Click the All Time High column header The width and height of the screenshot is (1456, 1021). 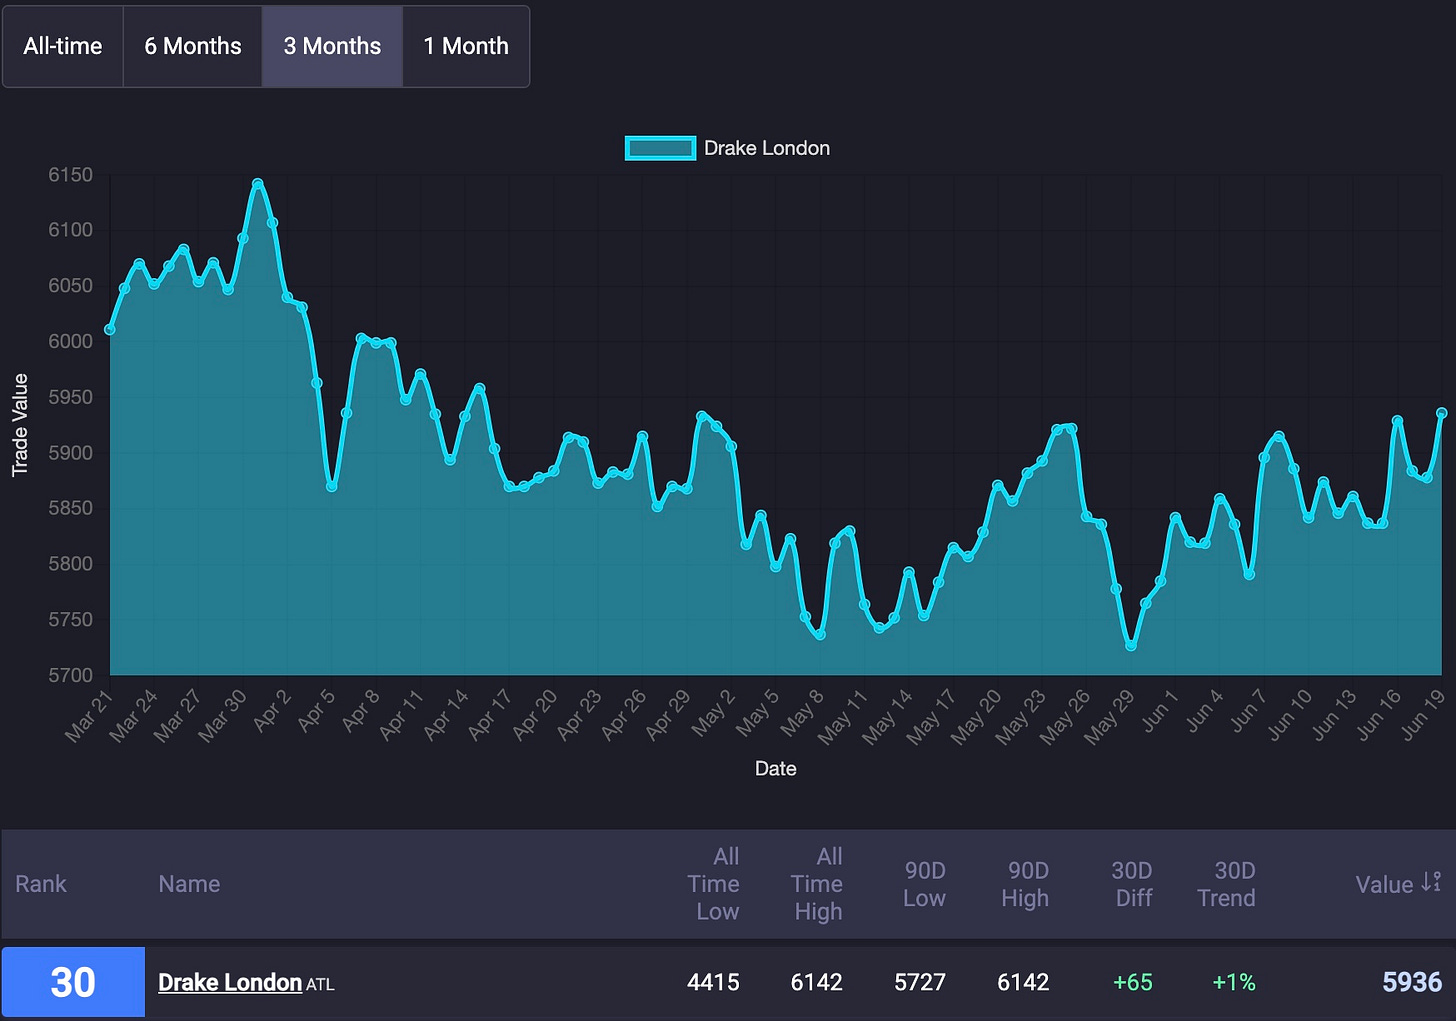[x=817, y=884]
